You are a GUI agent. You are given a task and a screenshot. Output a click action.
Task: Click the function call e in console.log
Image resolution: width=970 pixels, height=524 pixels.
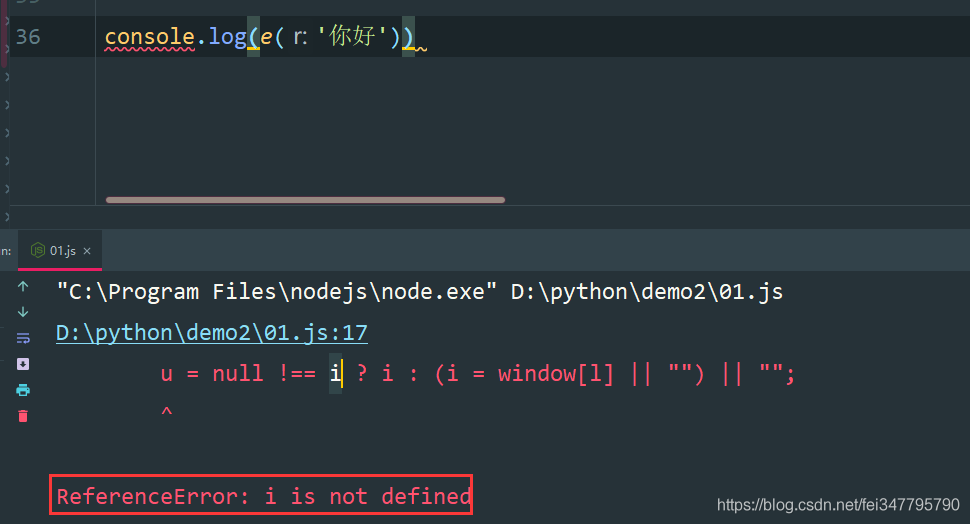point(266,37)
